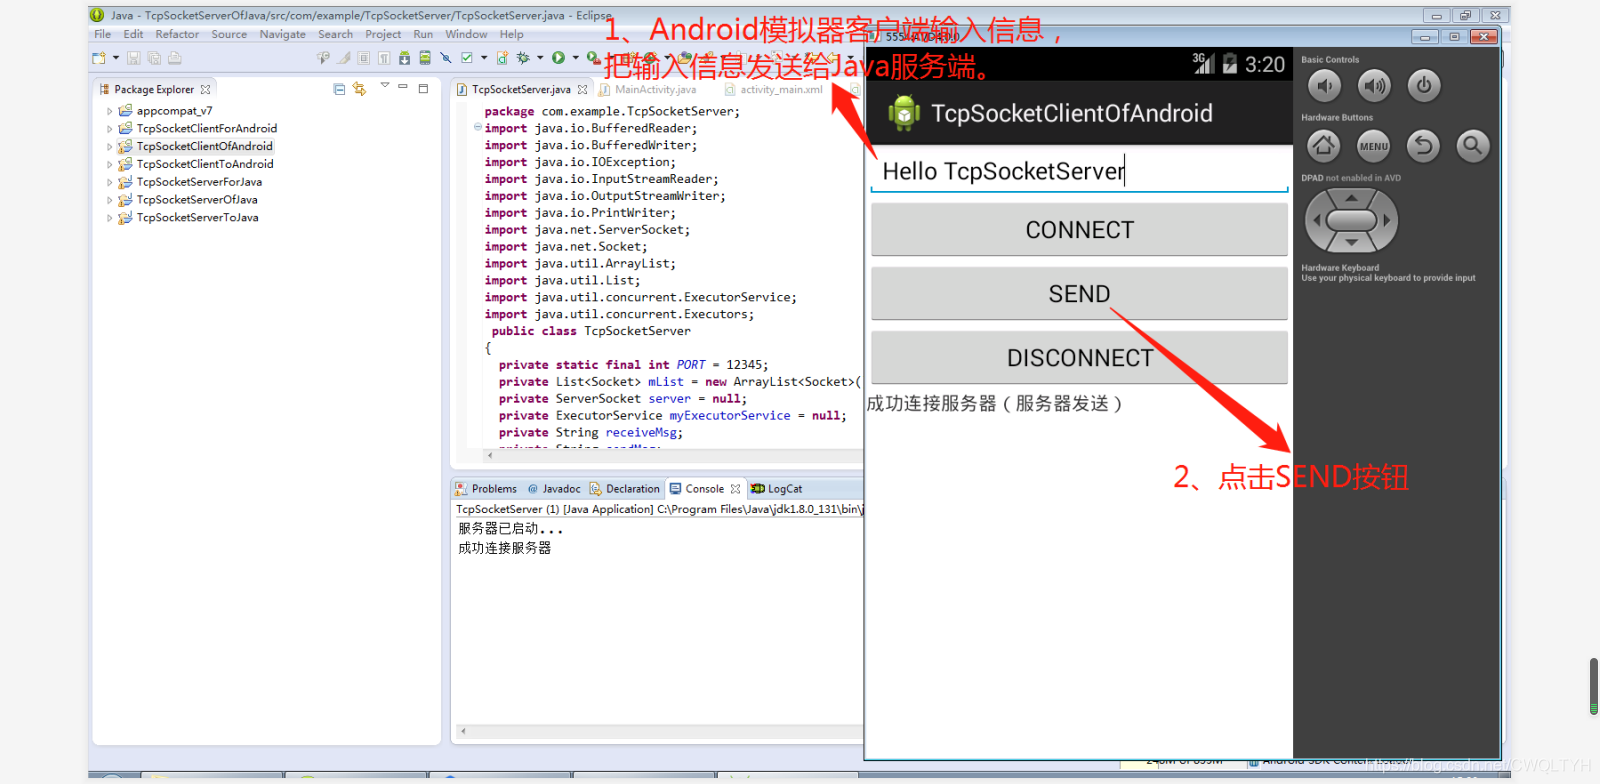Switch to the TcpSocketServer.java editor tab
The image size is (1600, 784).
tap(521, 89)
